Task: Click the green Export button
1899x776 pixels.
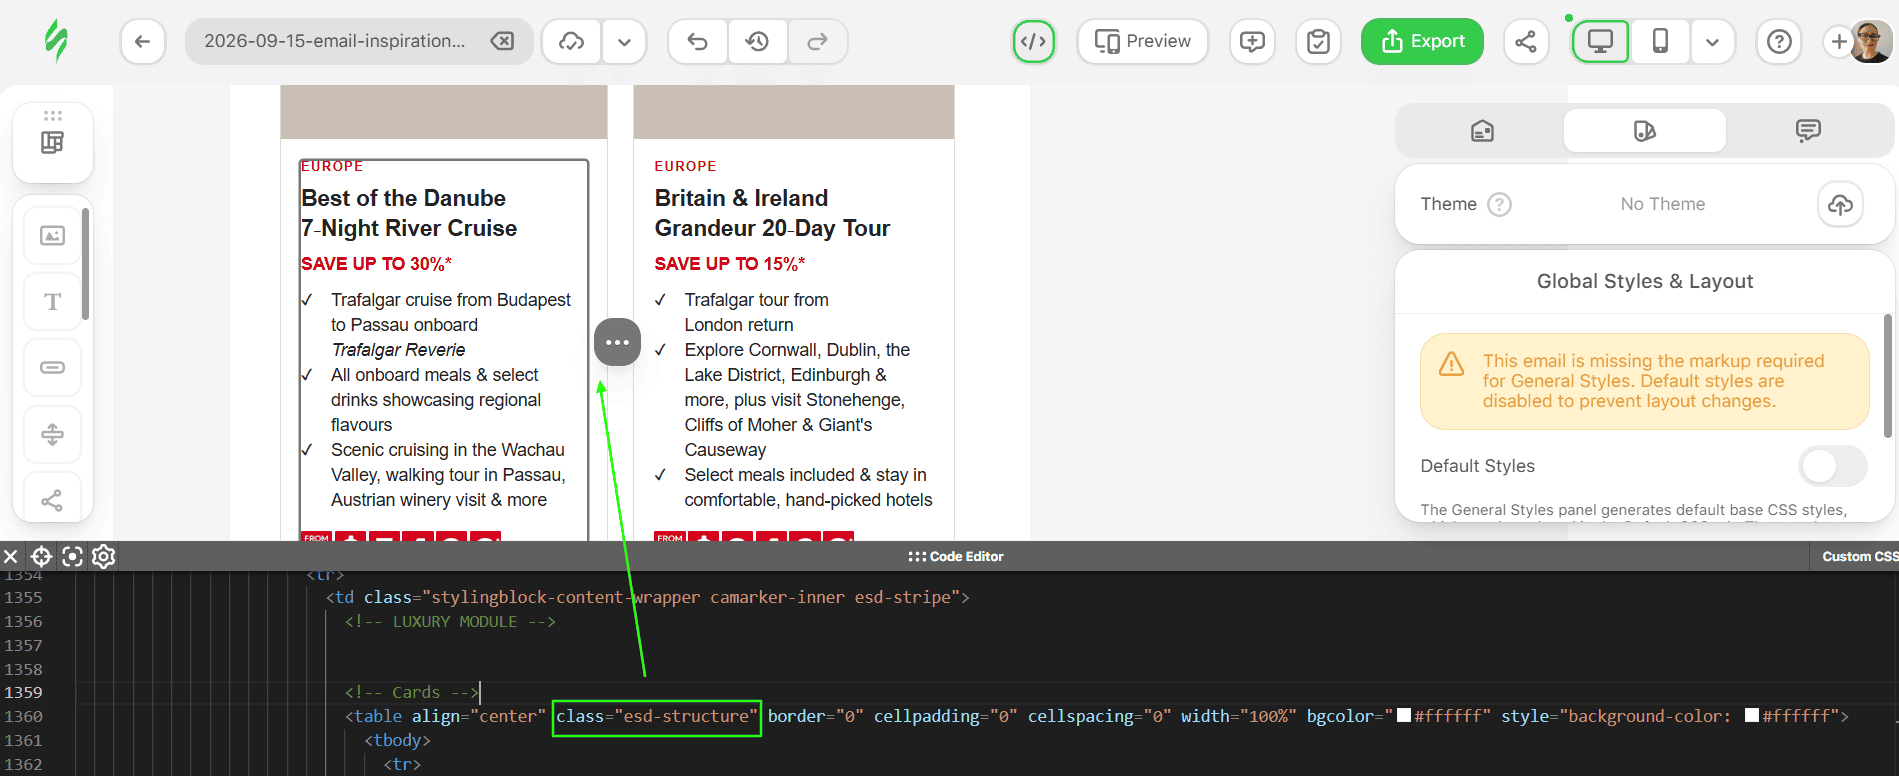Action: [x=1422, y=42]
